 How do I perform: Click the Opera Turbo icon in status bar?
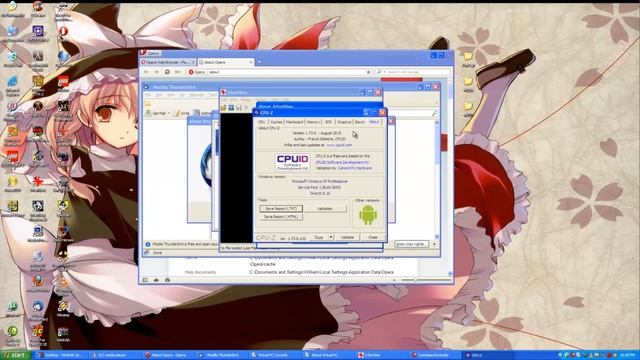coord(167,280)
